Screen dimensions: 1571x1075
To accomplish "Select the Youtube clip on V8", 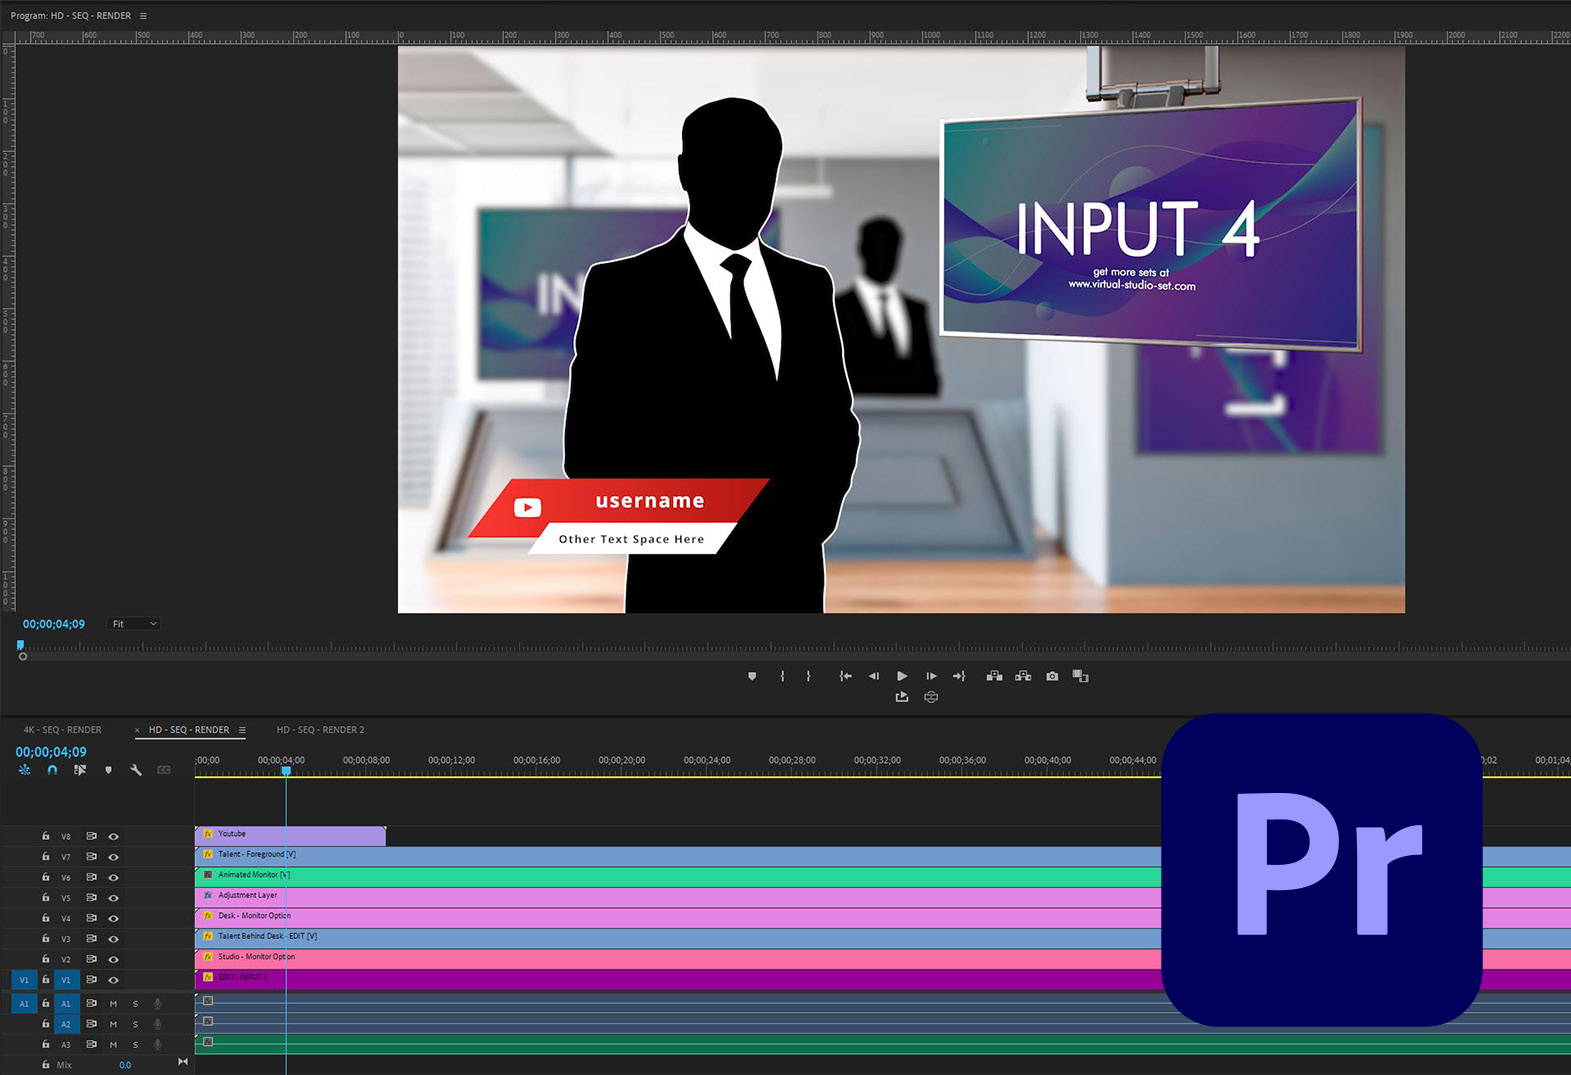I will click(x=290, y=836).
